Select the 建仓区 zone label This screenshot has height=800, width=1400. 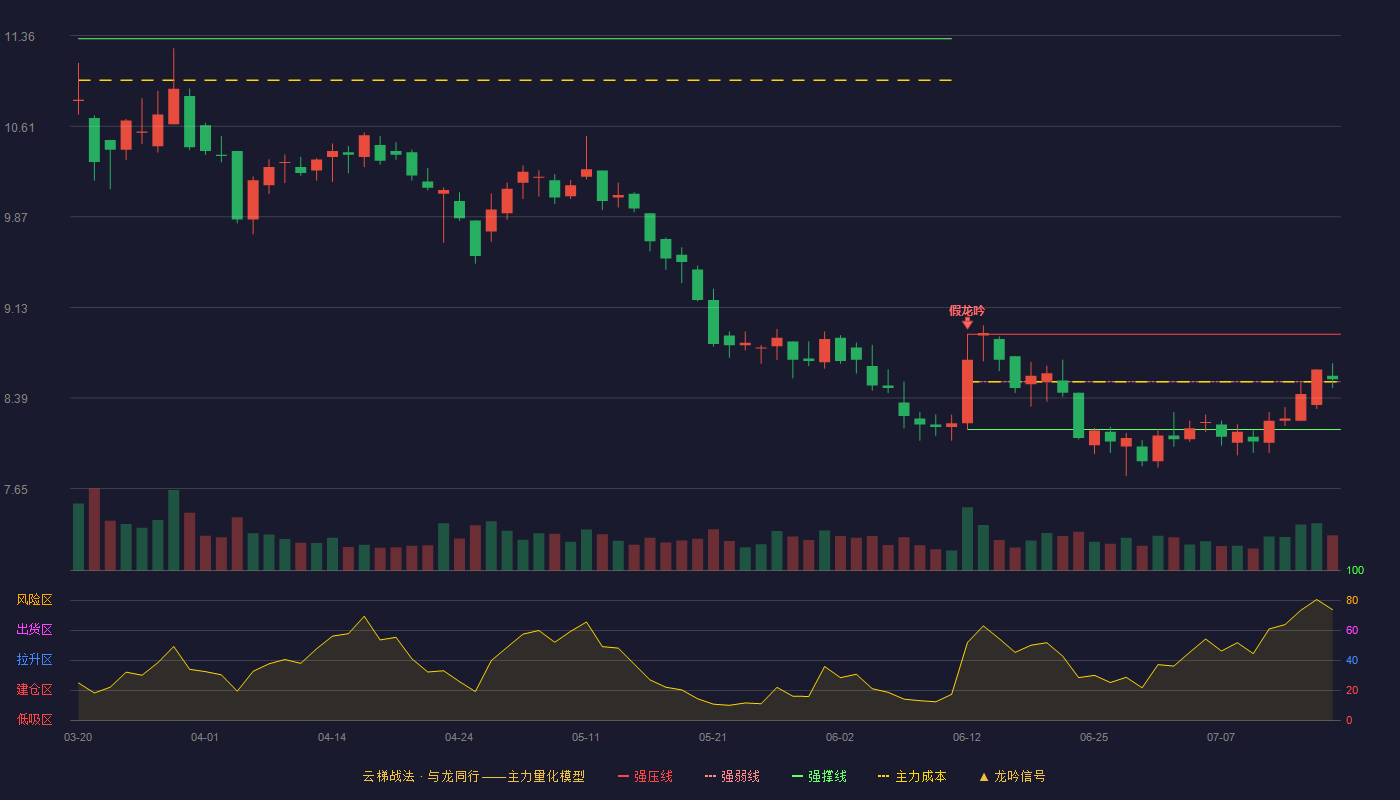click(34, 690)
